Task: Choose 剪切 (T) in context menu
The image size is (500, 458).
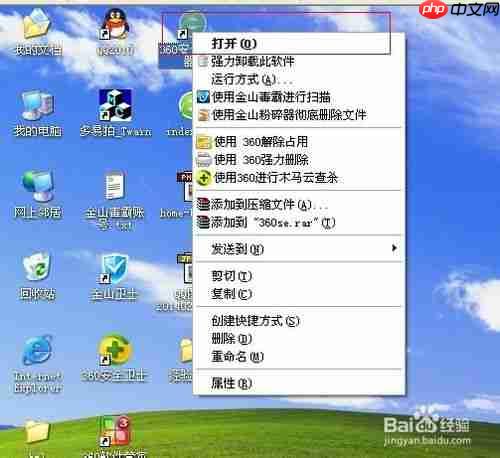Action: pos(299,276)
